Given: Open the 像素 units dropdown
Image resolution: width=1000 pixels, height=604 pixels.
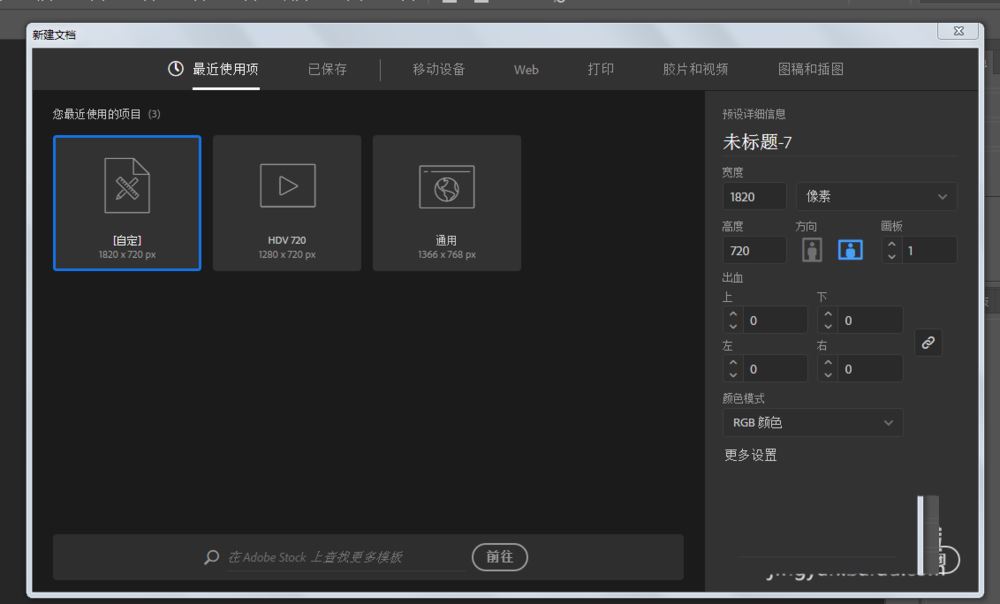Looking at the screenshot, I should point(876,196).
